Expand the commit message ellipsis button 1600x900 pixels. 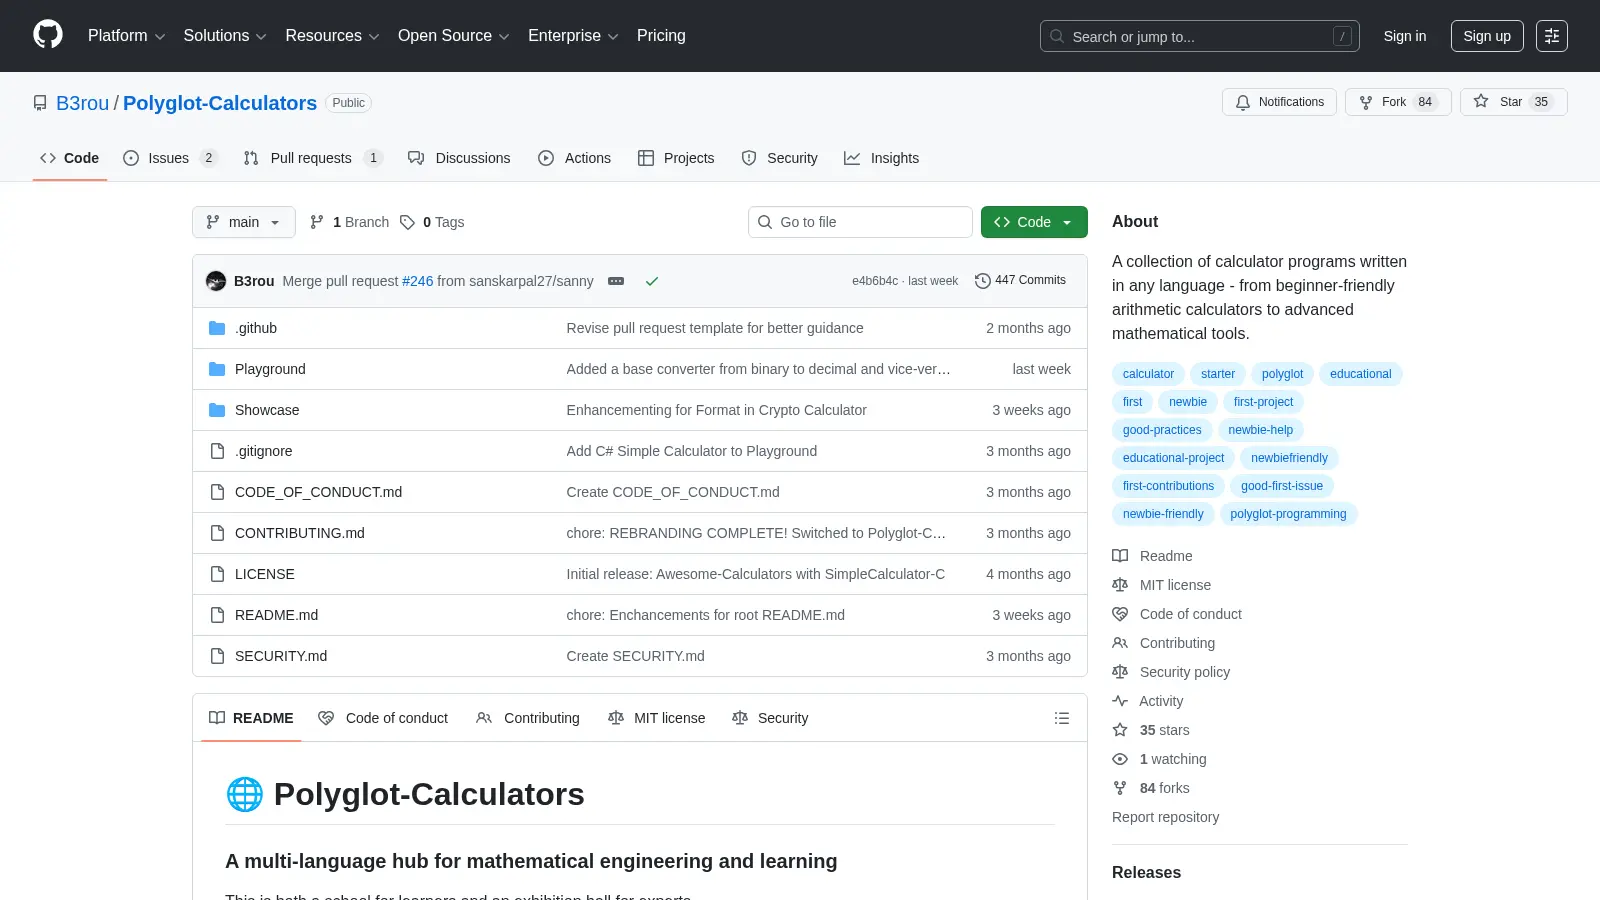616,281
